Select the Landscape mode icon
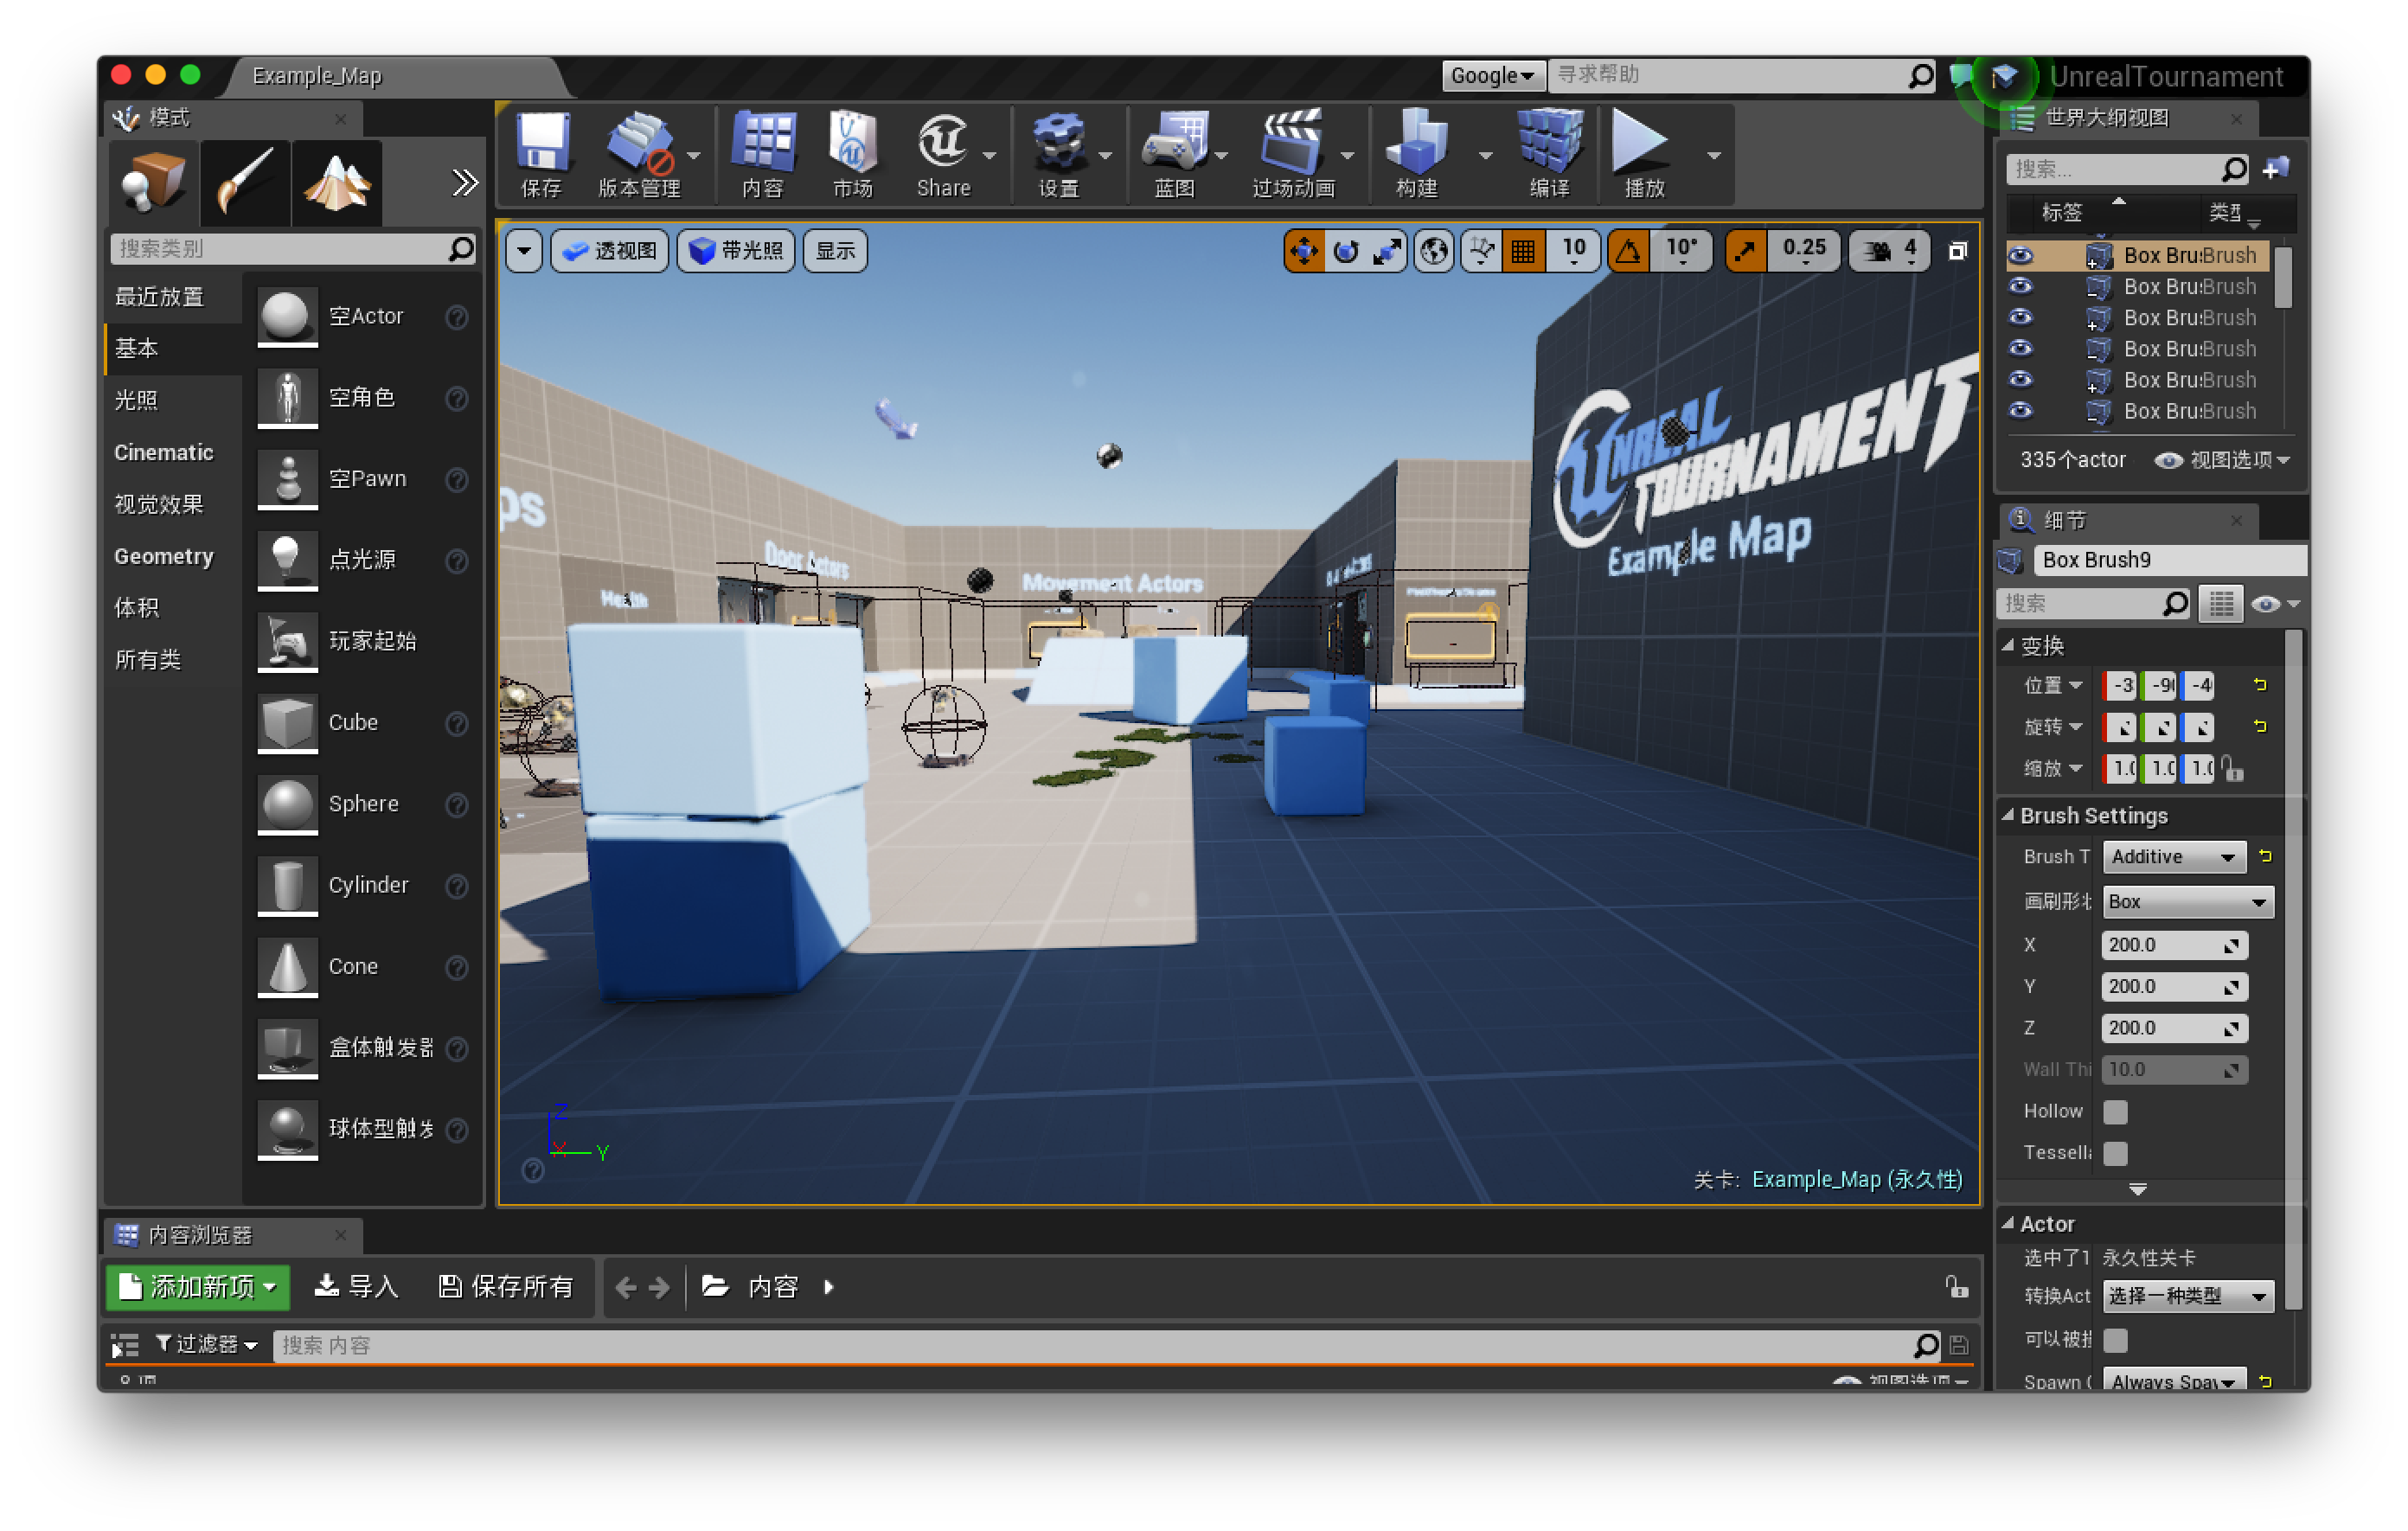This screenshot has width=2408, height=1531. 337,182
